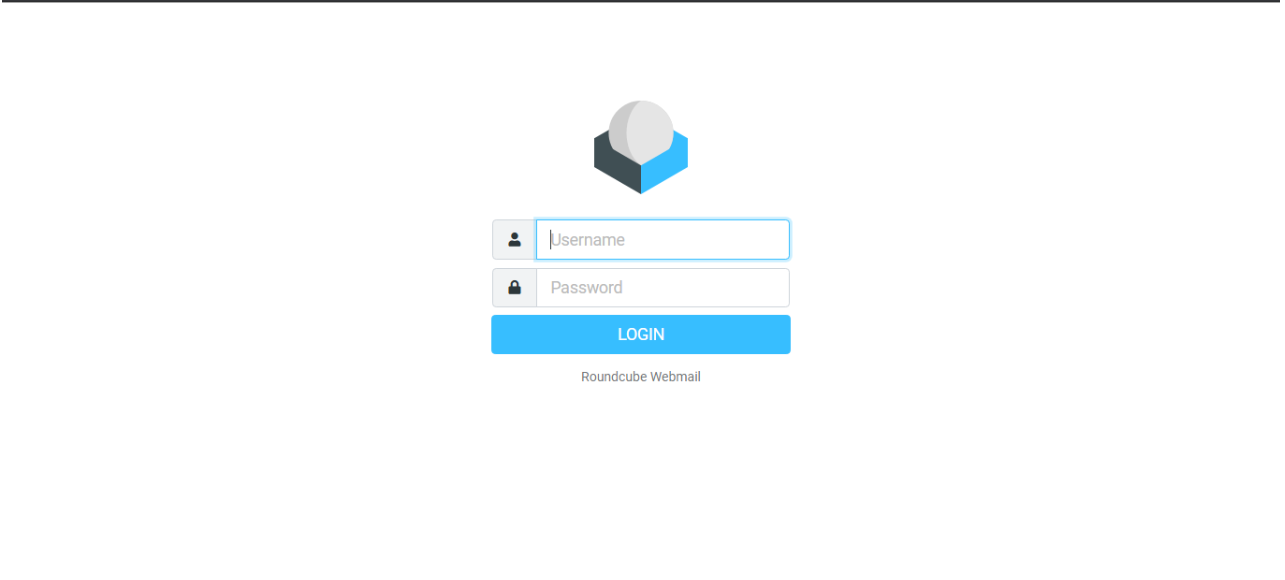Click the dark bar at the page top

point(642,1)
